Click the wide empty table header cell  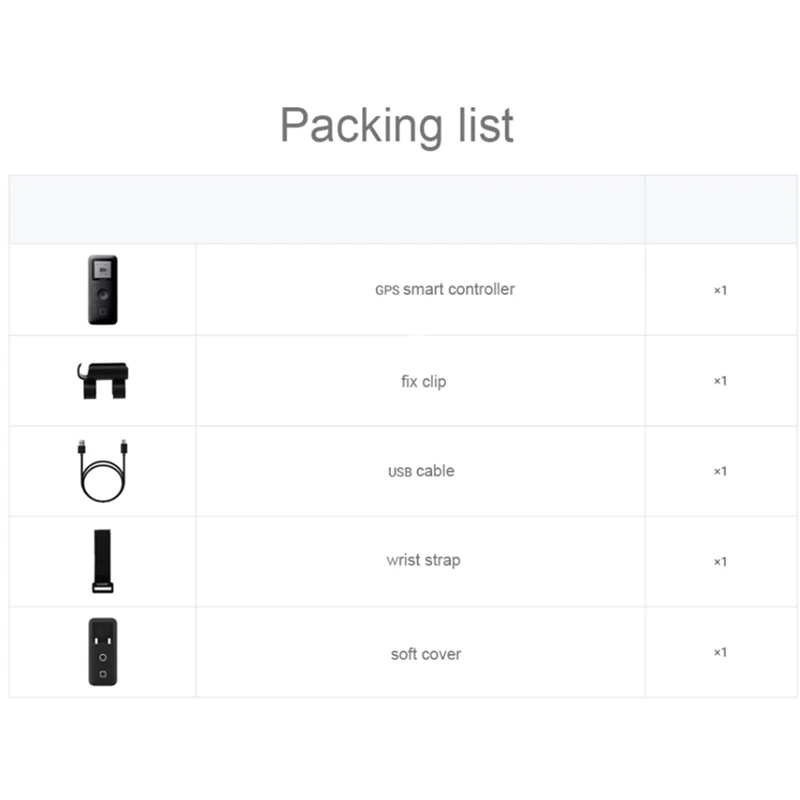(327, 210)
